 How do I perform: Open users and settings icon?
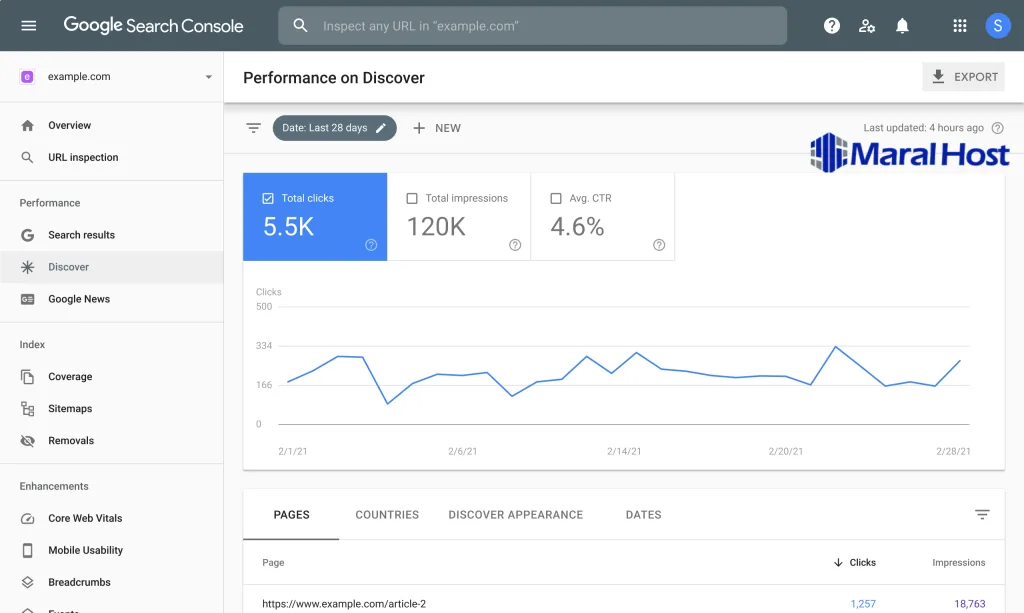867,26
